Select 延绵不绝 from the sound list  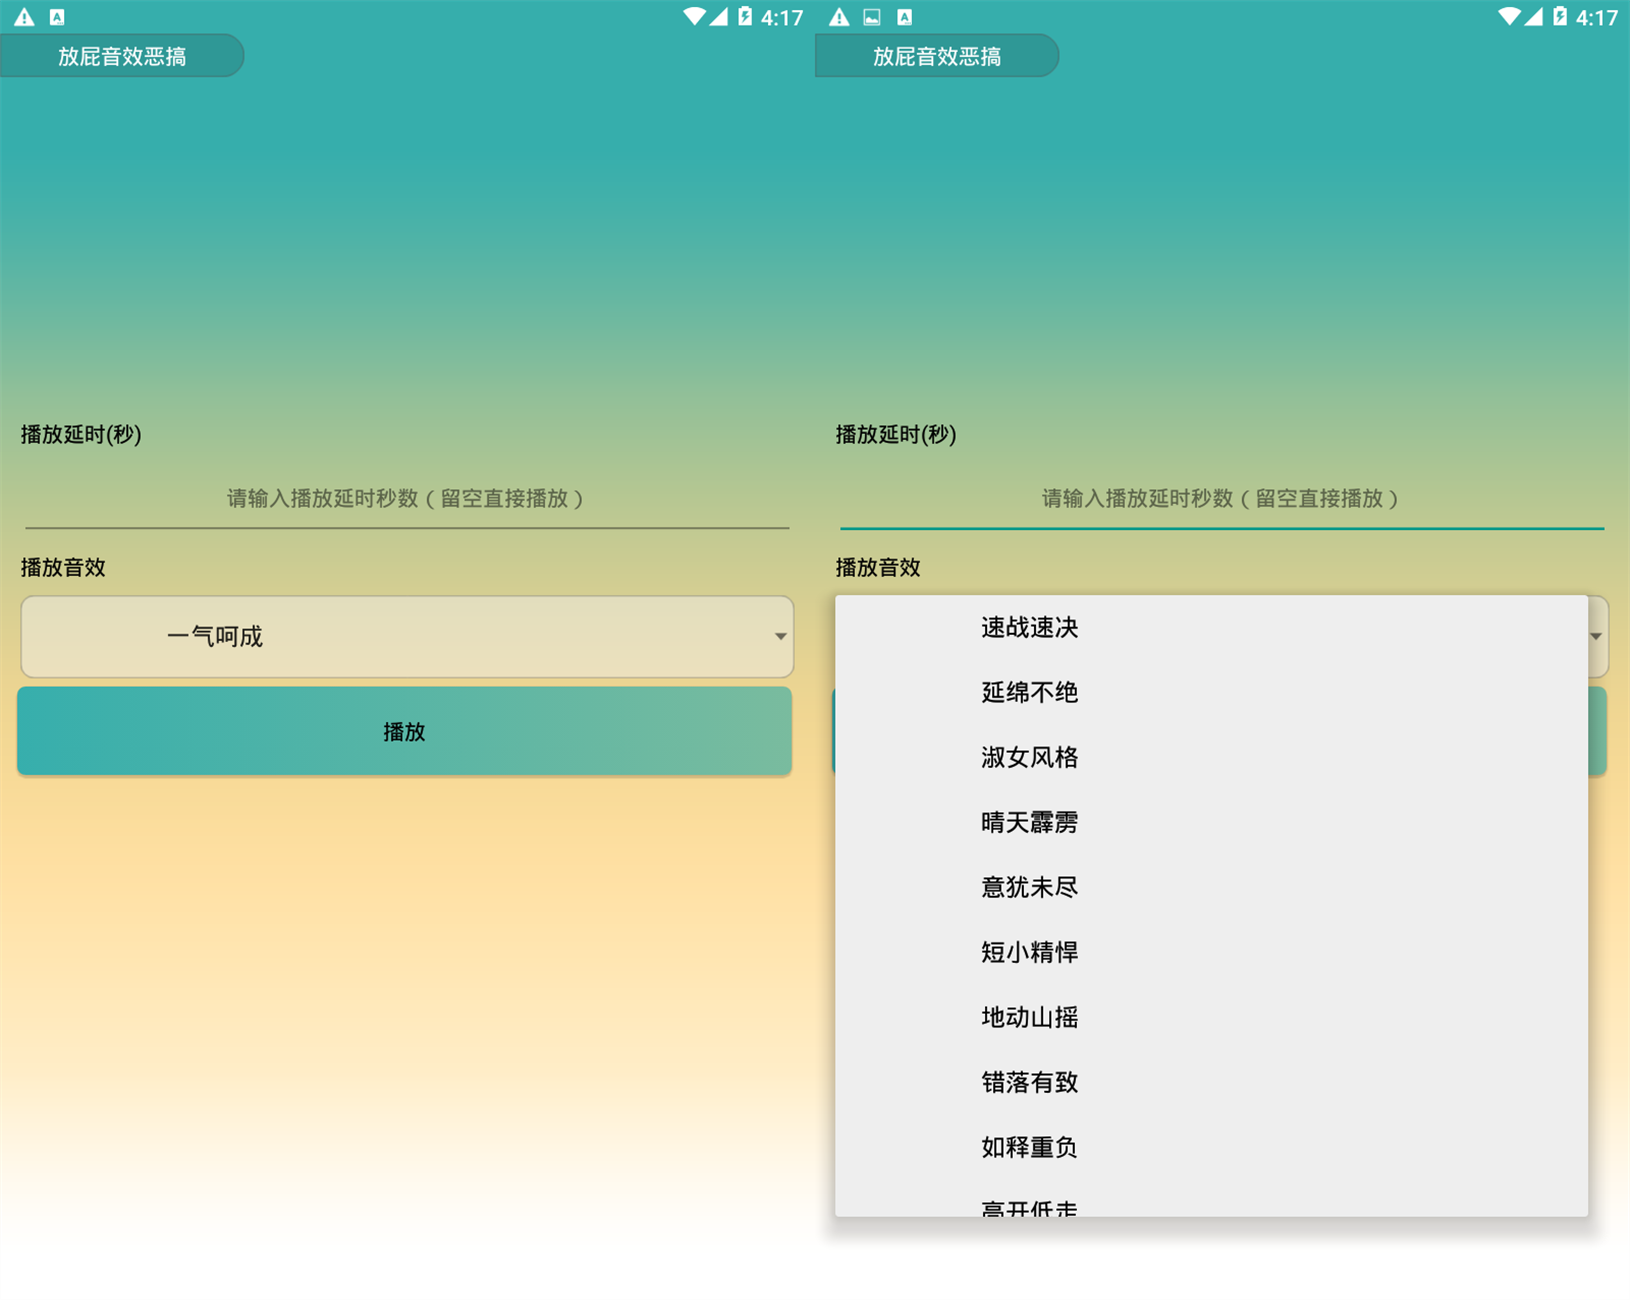1029,692
